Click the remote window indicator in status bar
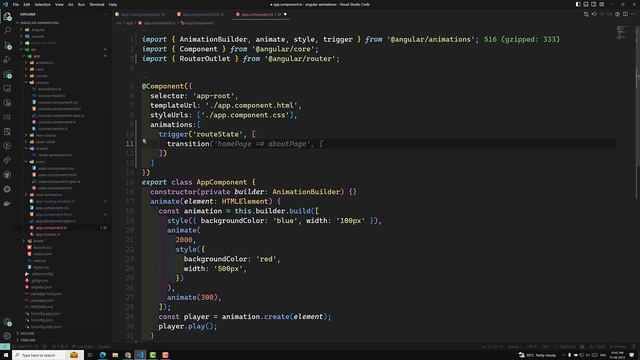640x360 pixels. click(x=4, y=347)
